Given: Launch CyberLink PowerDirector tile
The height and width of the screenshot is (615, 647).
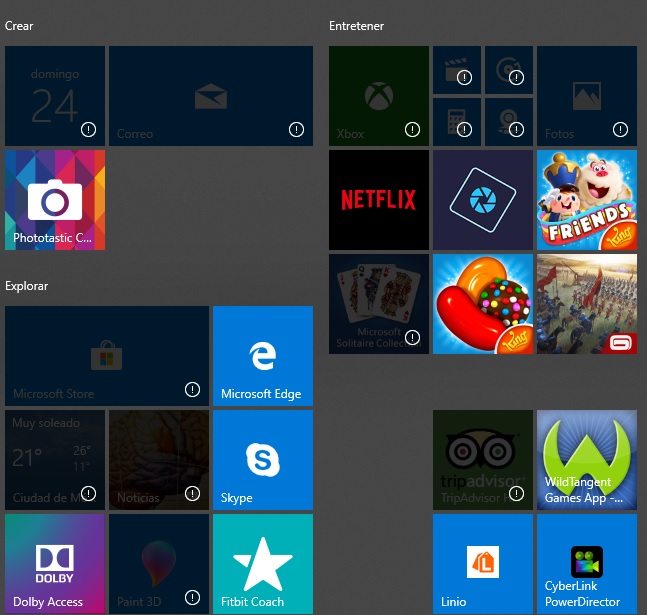Looking at the screenshot, I should (x=587, y=564).
